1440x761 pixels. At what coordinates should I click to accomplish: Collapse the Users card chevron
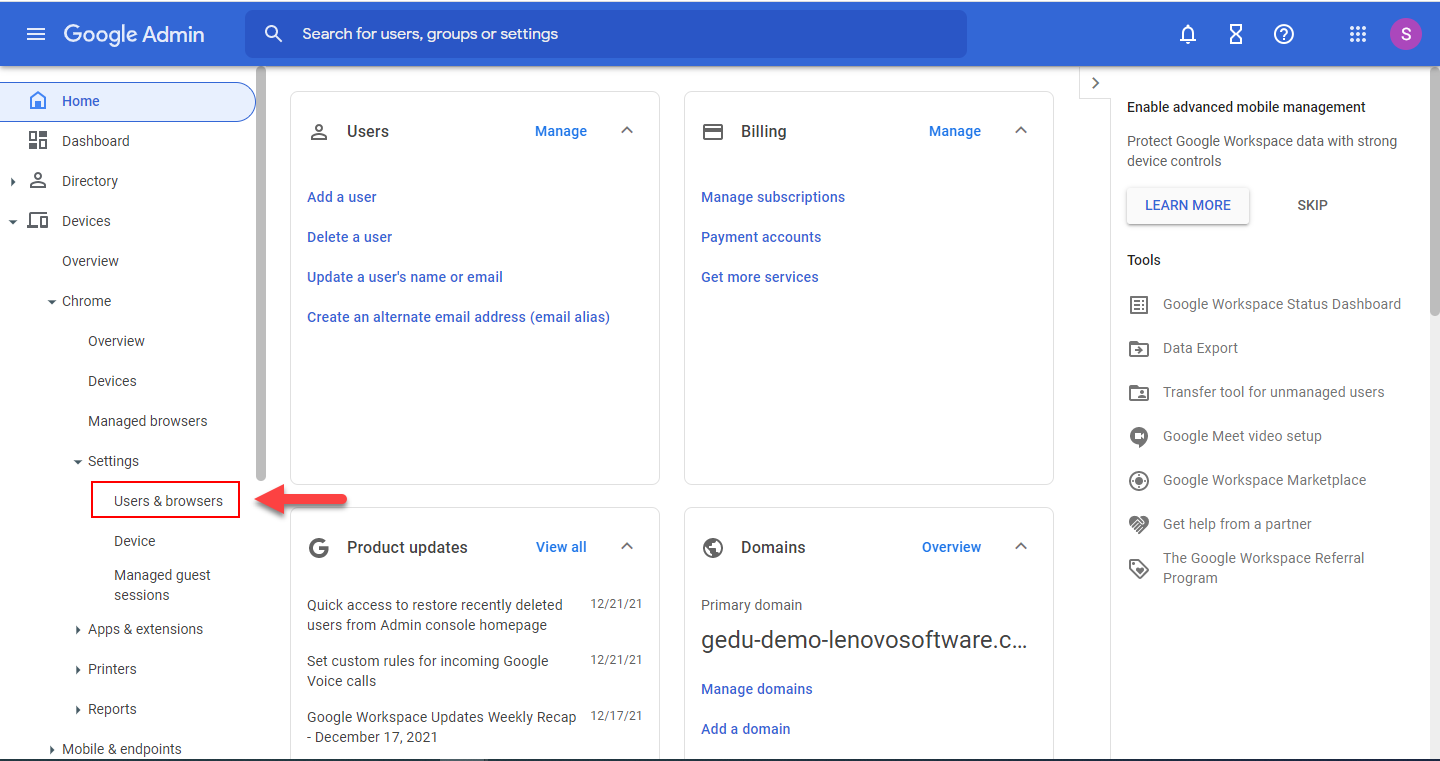(x=627, y=131)
